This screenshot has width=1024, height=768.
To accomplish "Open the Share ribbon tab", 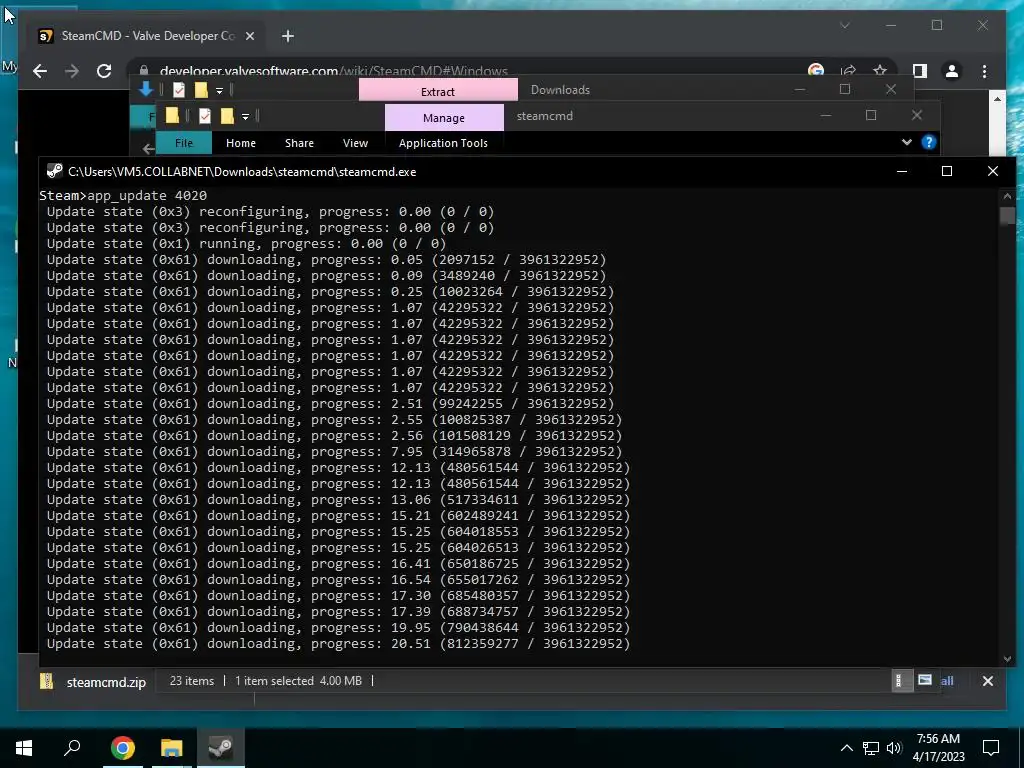I will coord(299,143).
